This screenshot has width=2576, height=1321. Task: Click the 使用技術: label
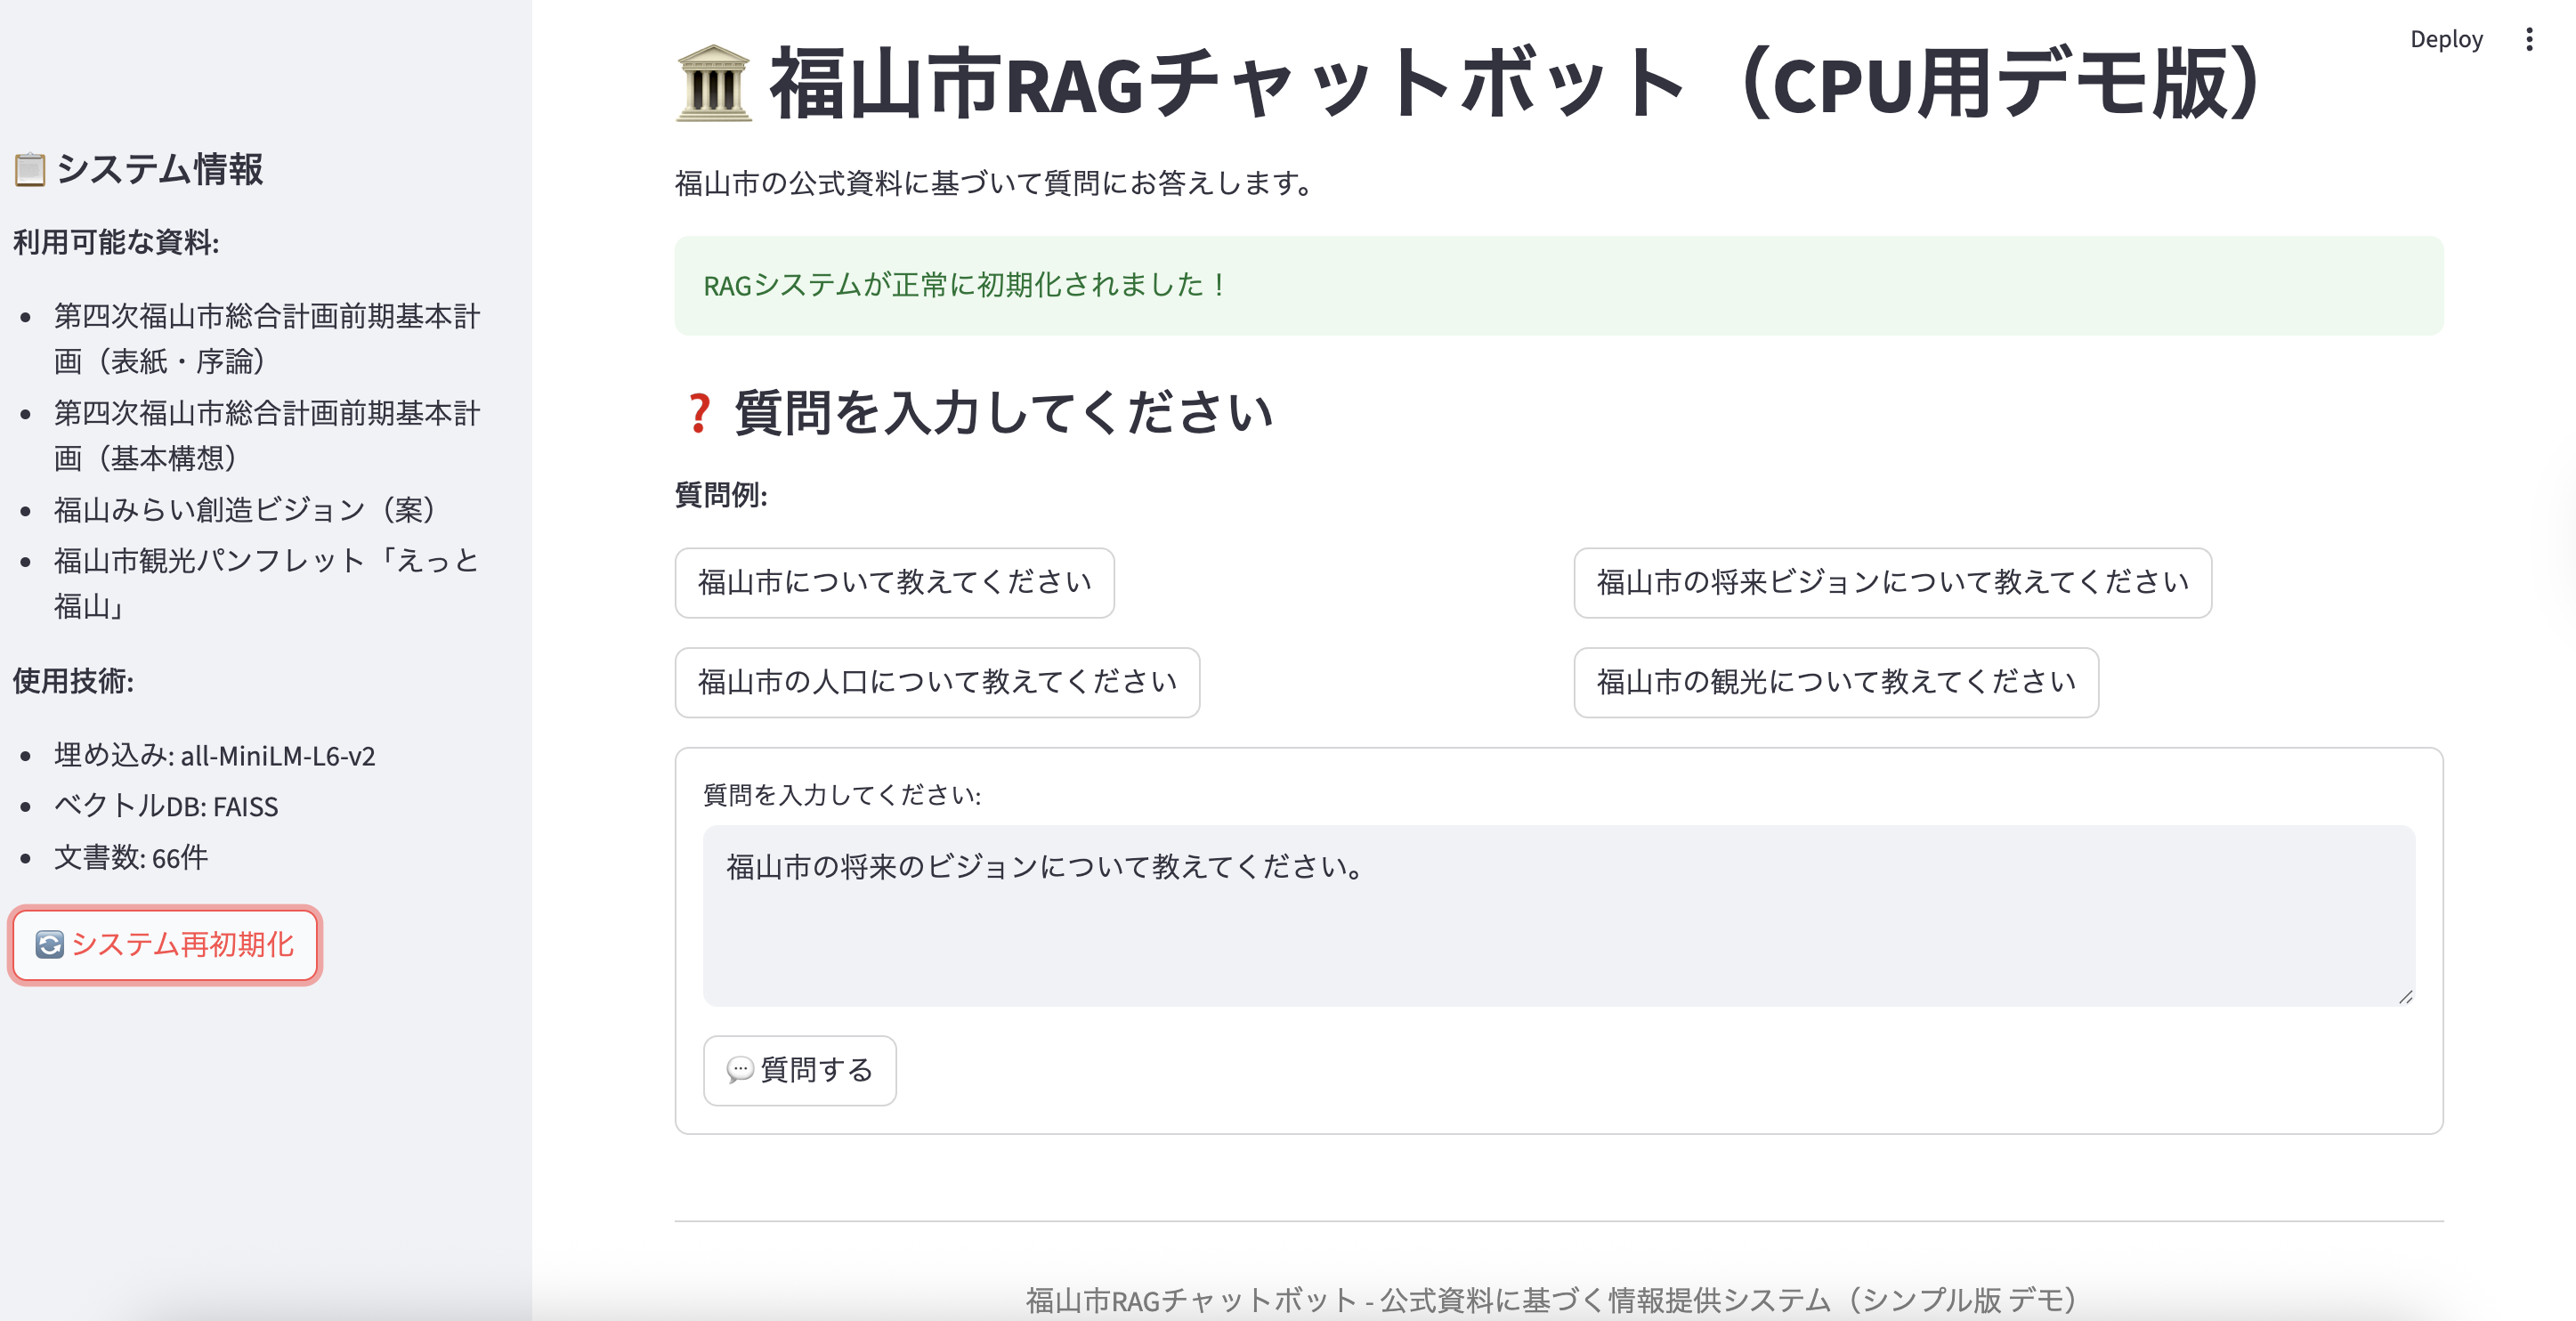(73, 682)
